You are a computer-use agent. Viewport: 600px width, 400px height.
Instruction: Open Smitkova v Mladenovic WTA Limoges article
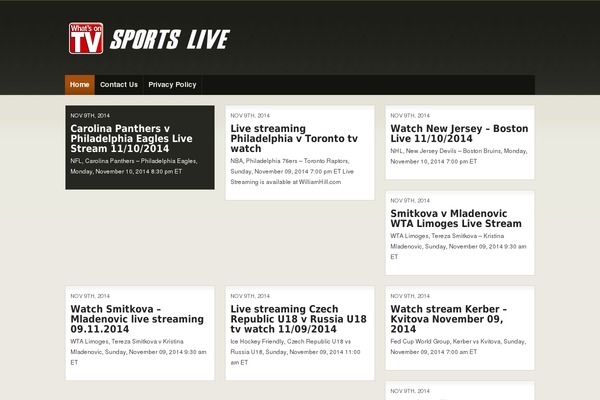456,219
